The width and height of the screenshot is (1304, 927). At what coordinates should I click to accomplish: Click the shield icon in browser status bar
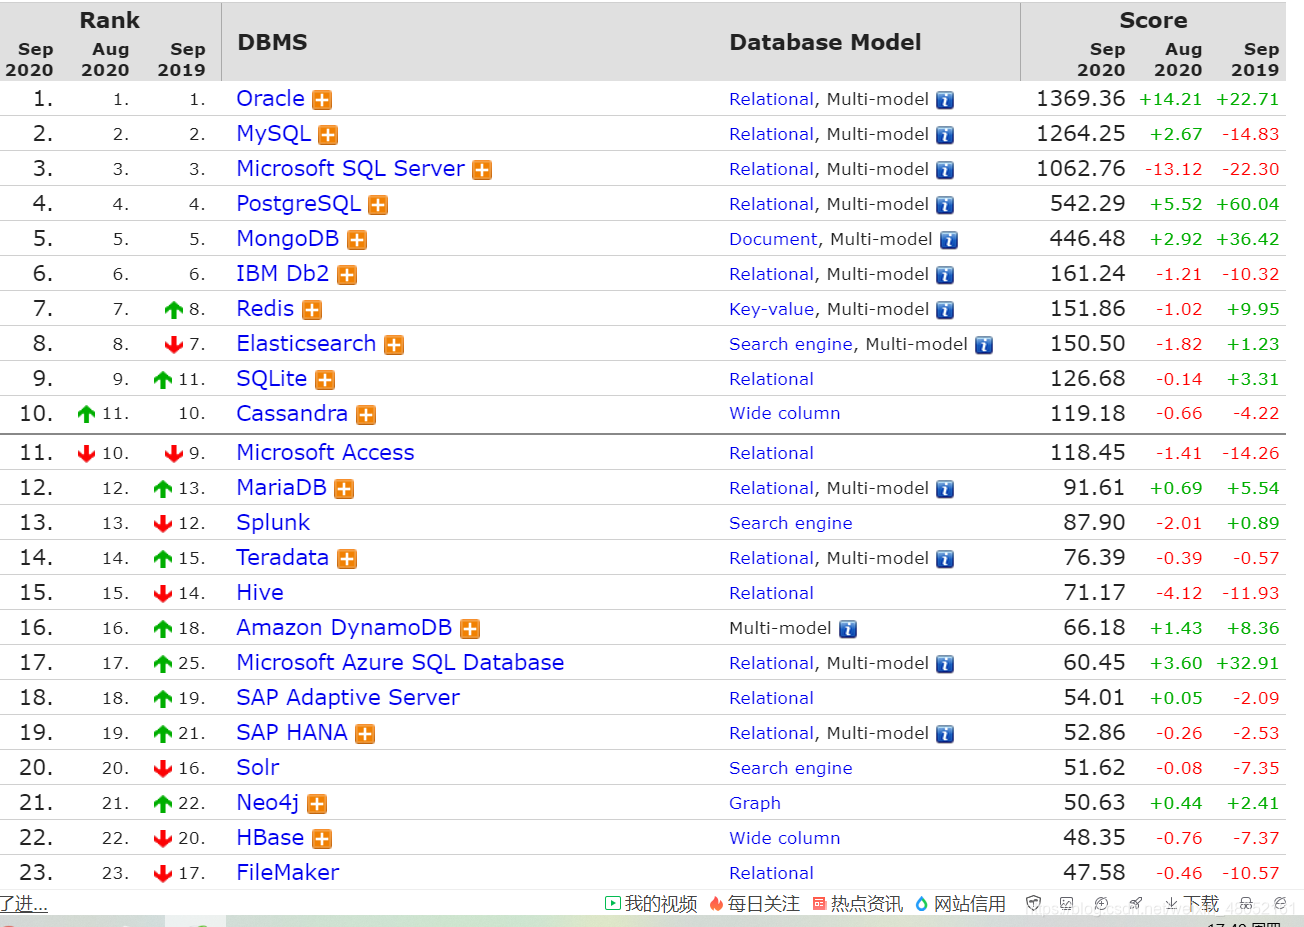pyautogui.click(x=1034, y=904)
